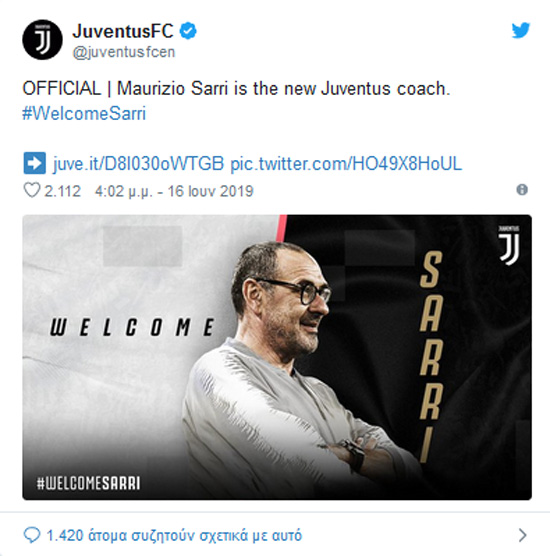This screenshot has width=550, height=556.
Task: Click the tweet timestamp 16 Ιουν 2019
Action: (174, 191)
